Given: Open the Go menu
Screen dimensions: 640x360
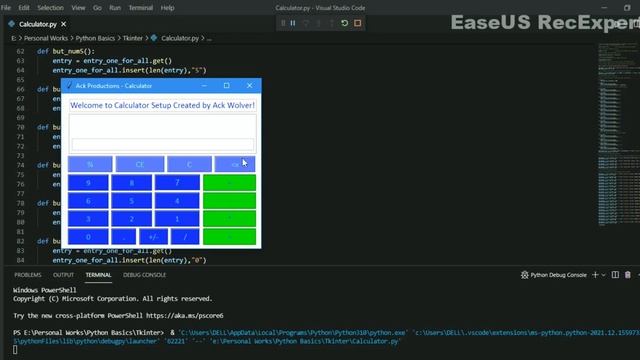Looking at the screenshot, I should coord(97,8).
